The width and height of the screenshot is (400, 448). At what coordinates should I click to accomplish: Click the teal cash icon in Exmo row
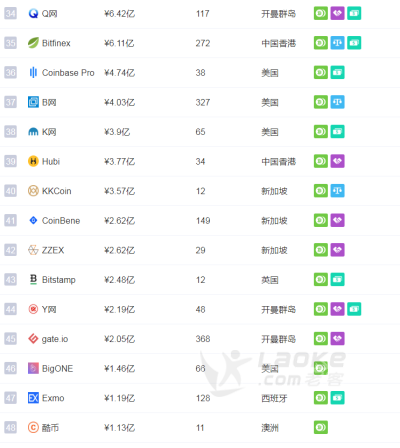[337, 398]
